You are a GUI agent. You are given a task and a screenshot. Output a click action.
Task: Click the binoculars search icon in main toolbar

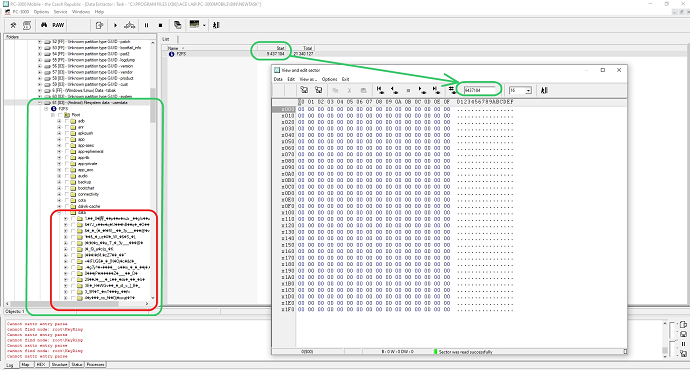click(44, 25)
